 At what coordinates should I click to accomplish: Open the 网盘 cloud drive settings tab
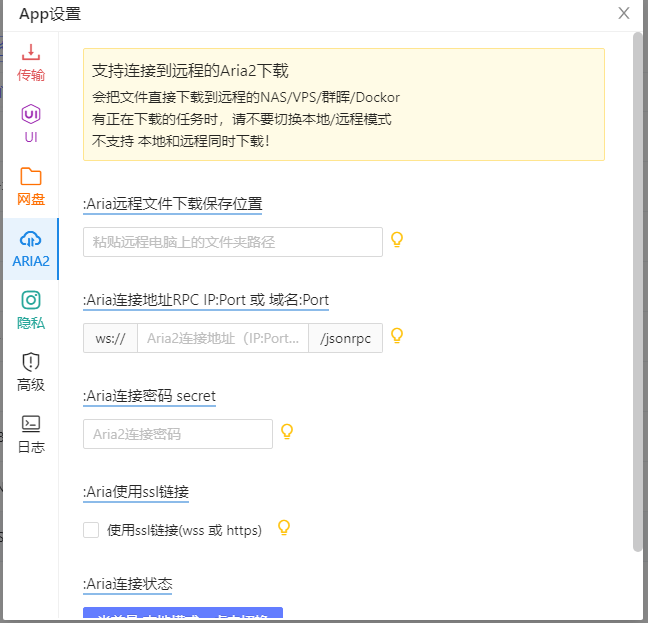(31, 187)
